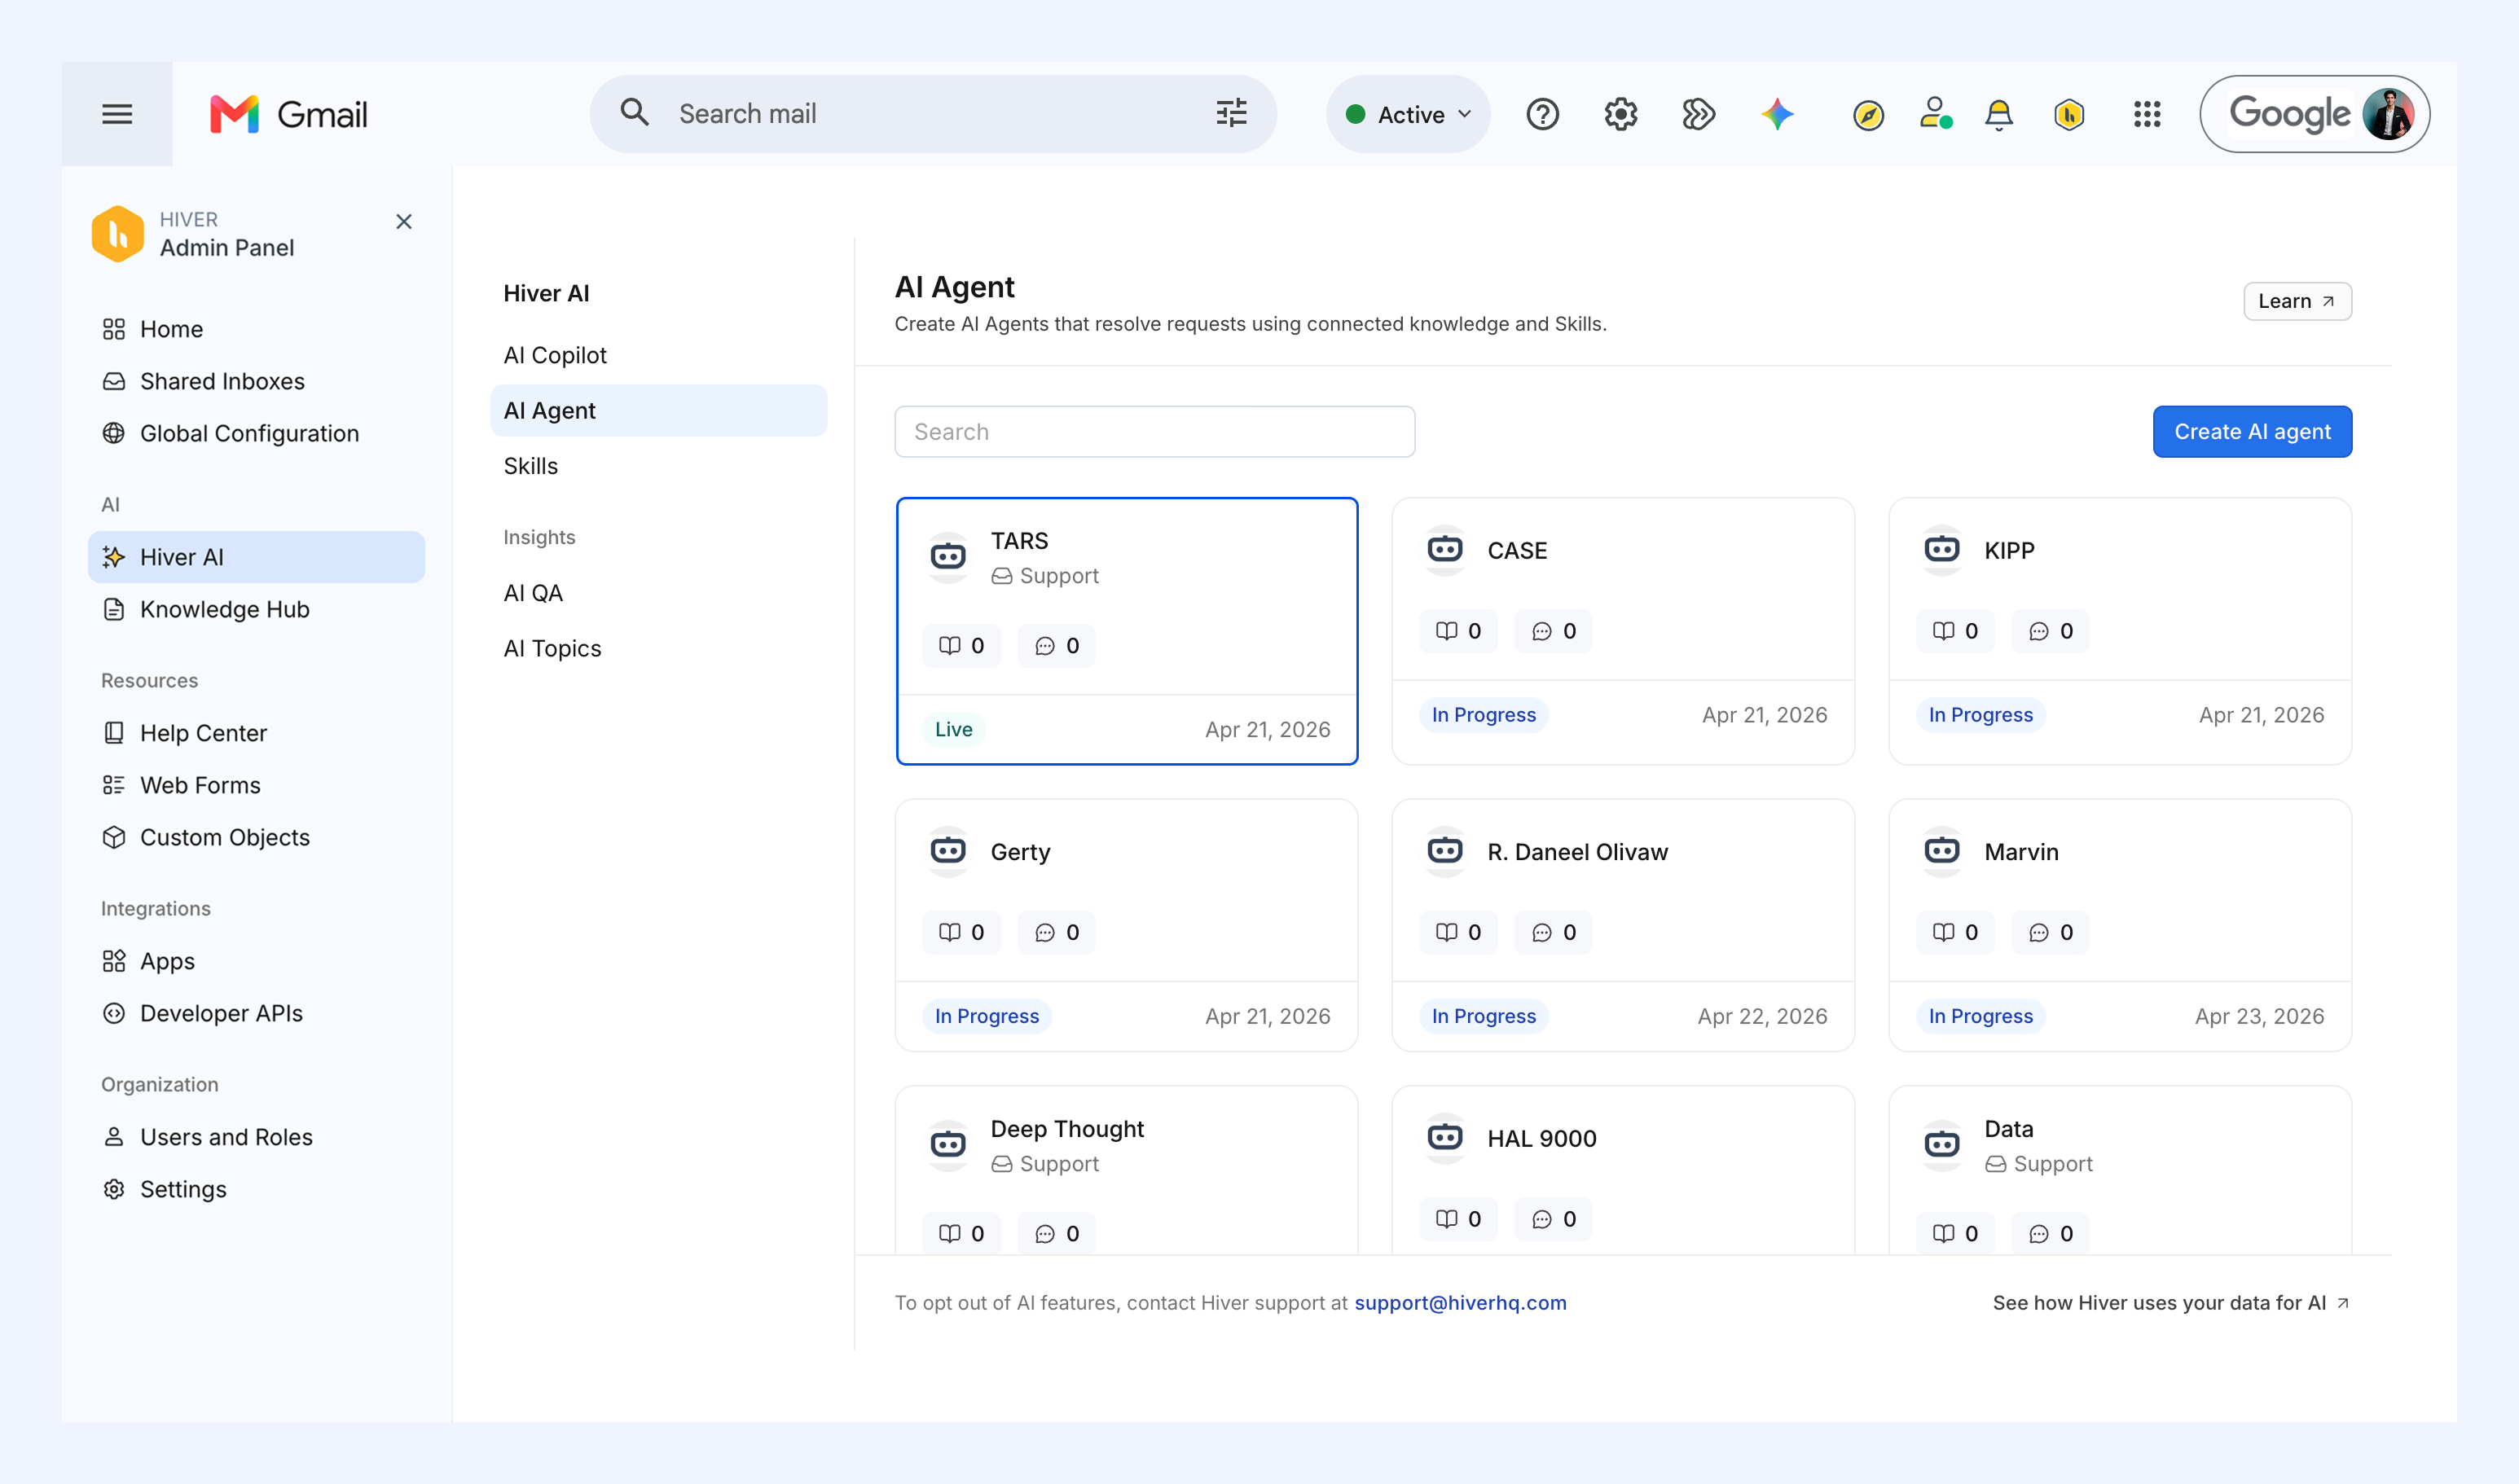Open Gmail settings gear icon
This screenshot has height=1484, width=2519.
coord(1620,114)
